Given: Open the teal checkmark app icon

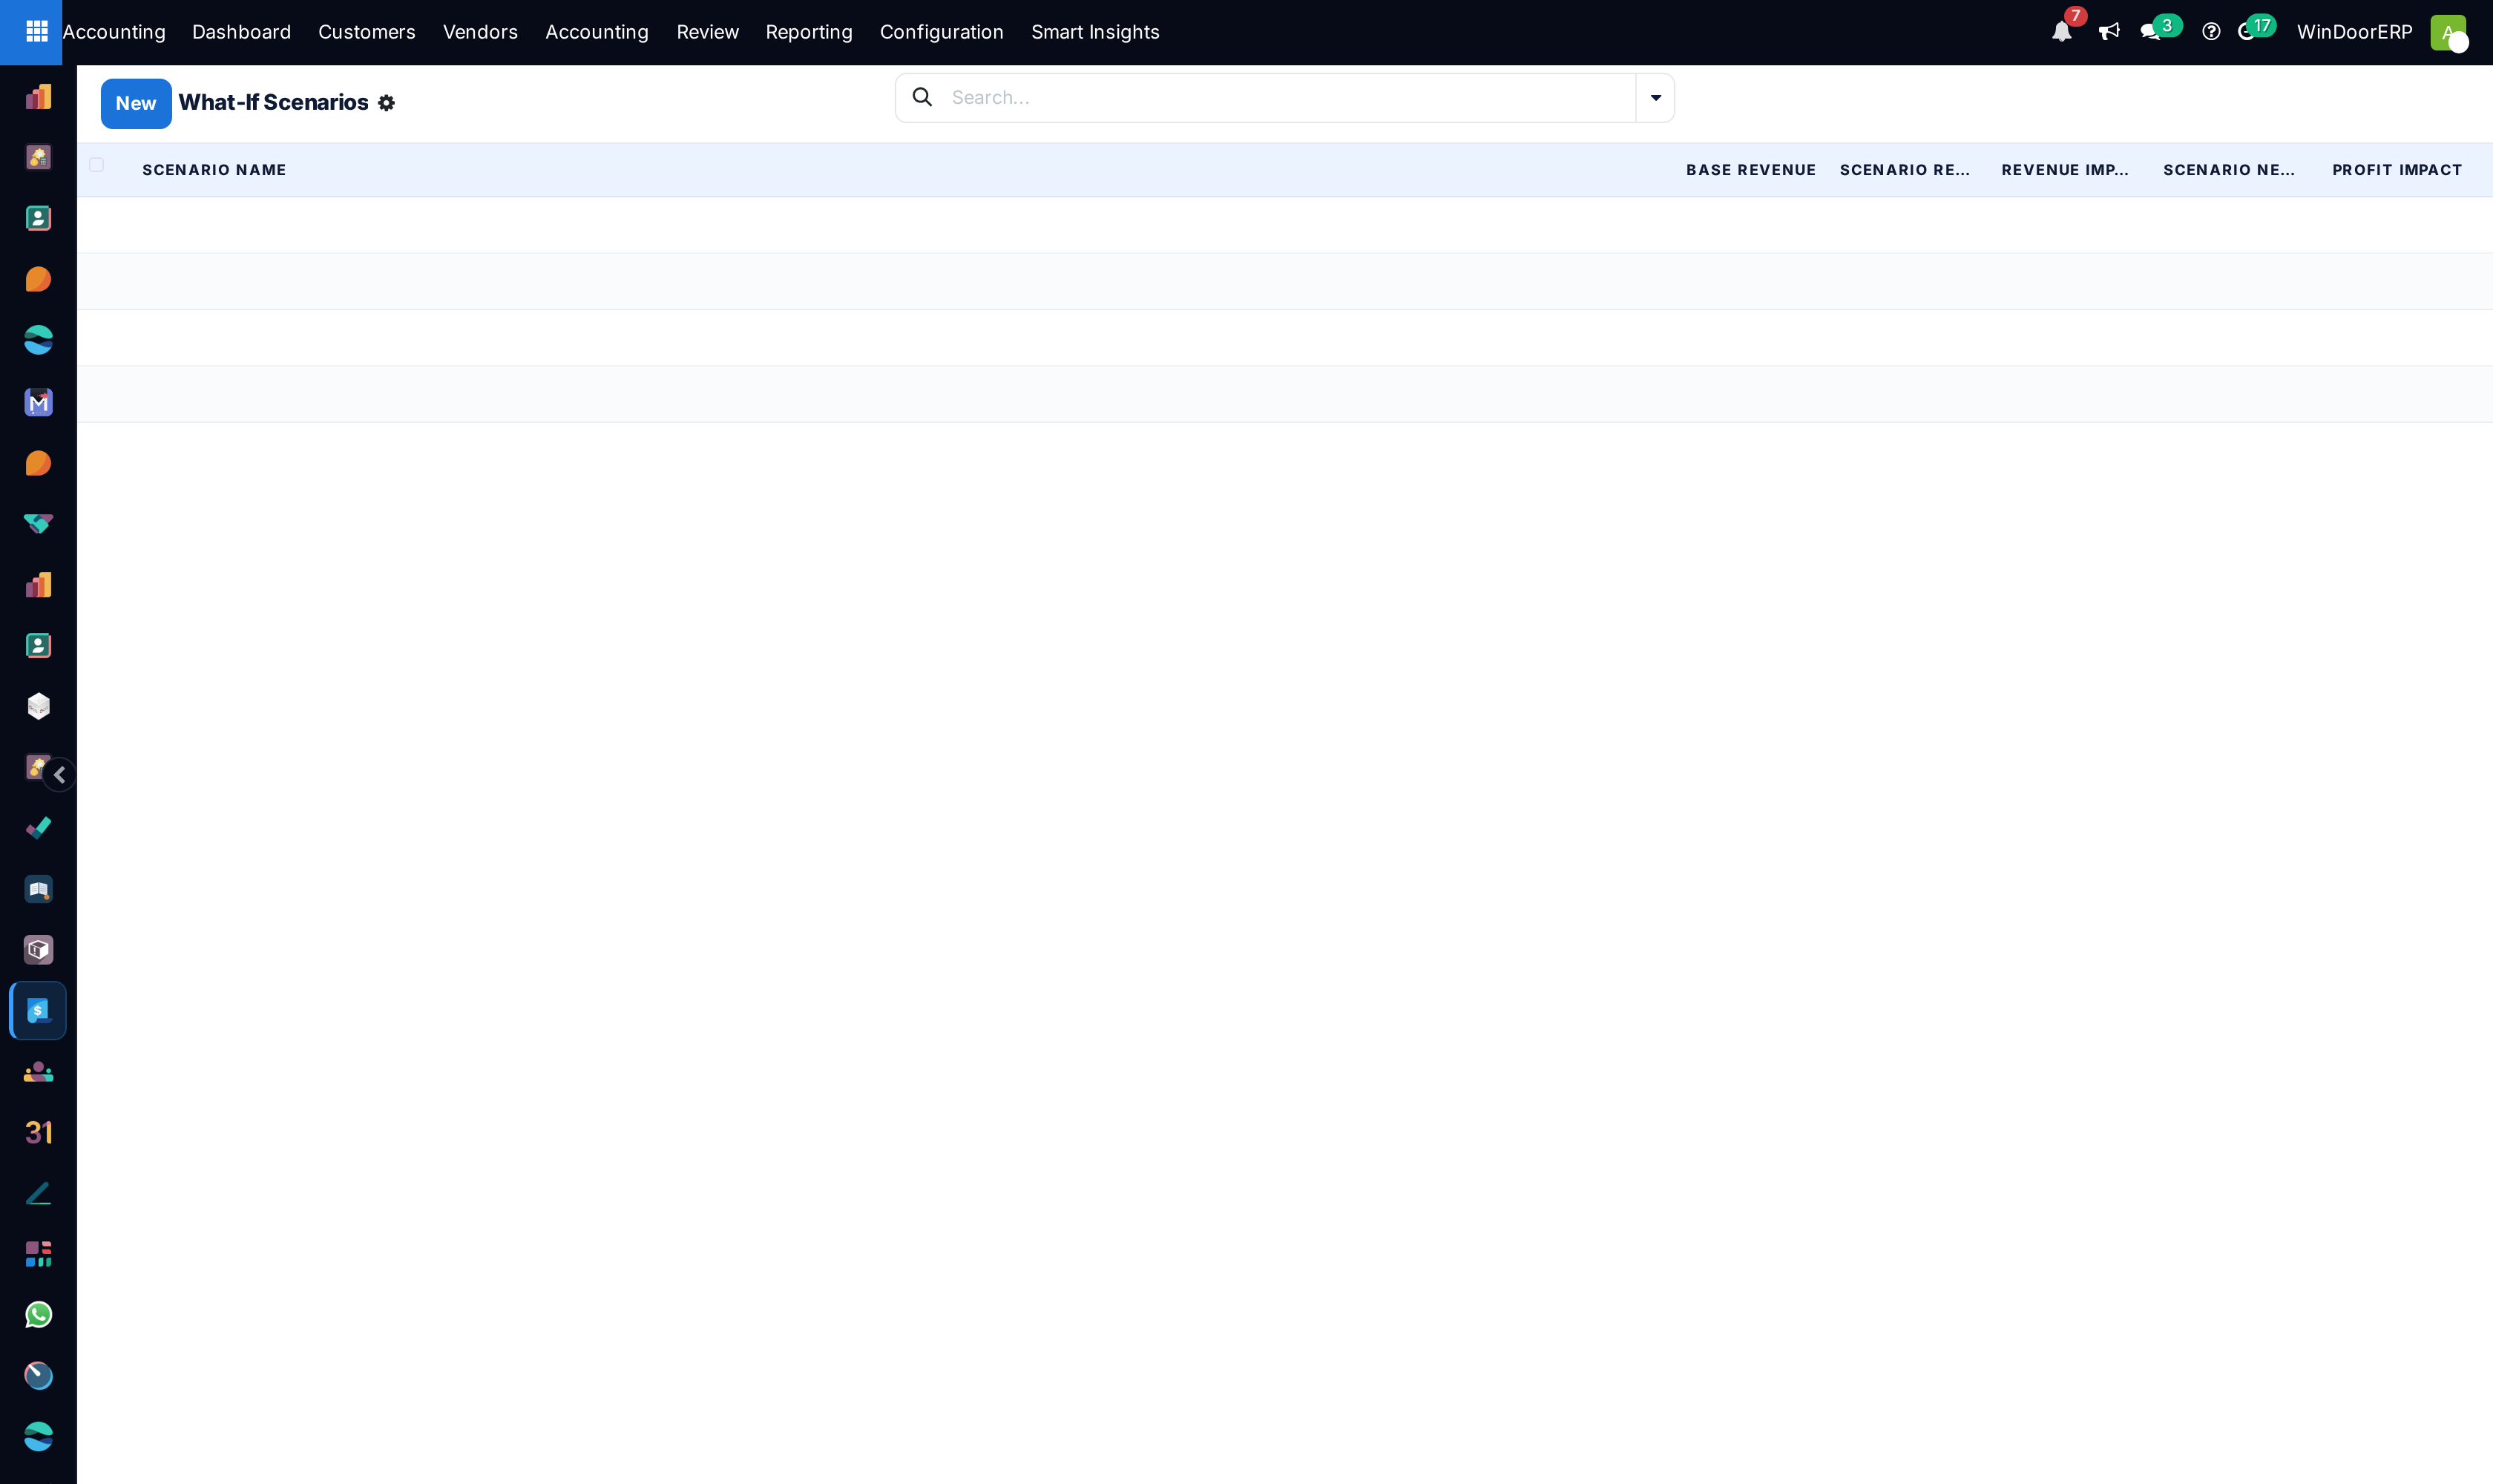Looking at the screenshot, I should click(x=38, y=828).
